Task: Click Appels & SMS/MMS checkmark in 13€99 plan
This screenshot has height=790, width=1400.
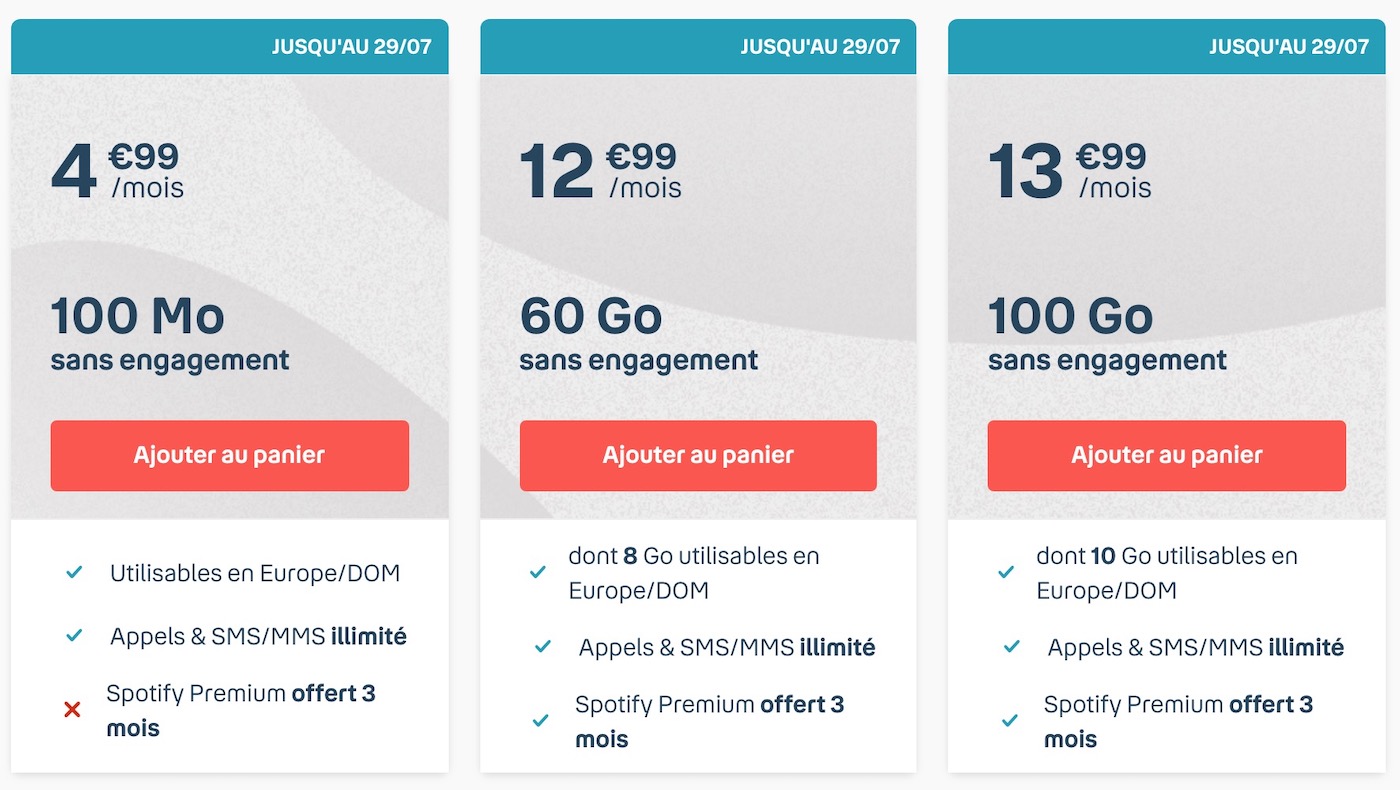Action: click(1011, 647)
